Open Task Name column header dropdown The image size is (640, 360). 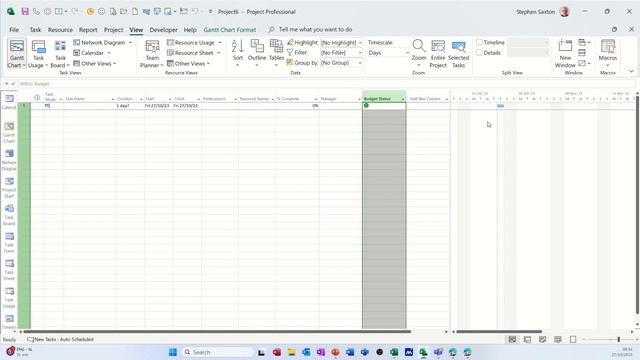pos(113,99)
